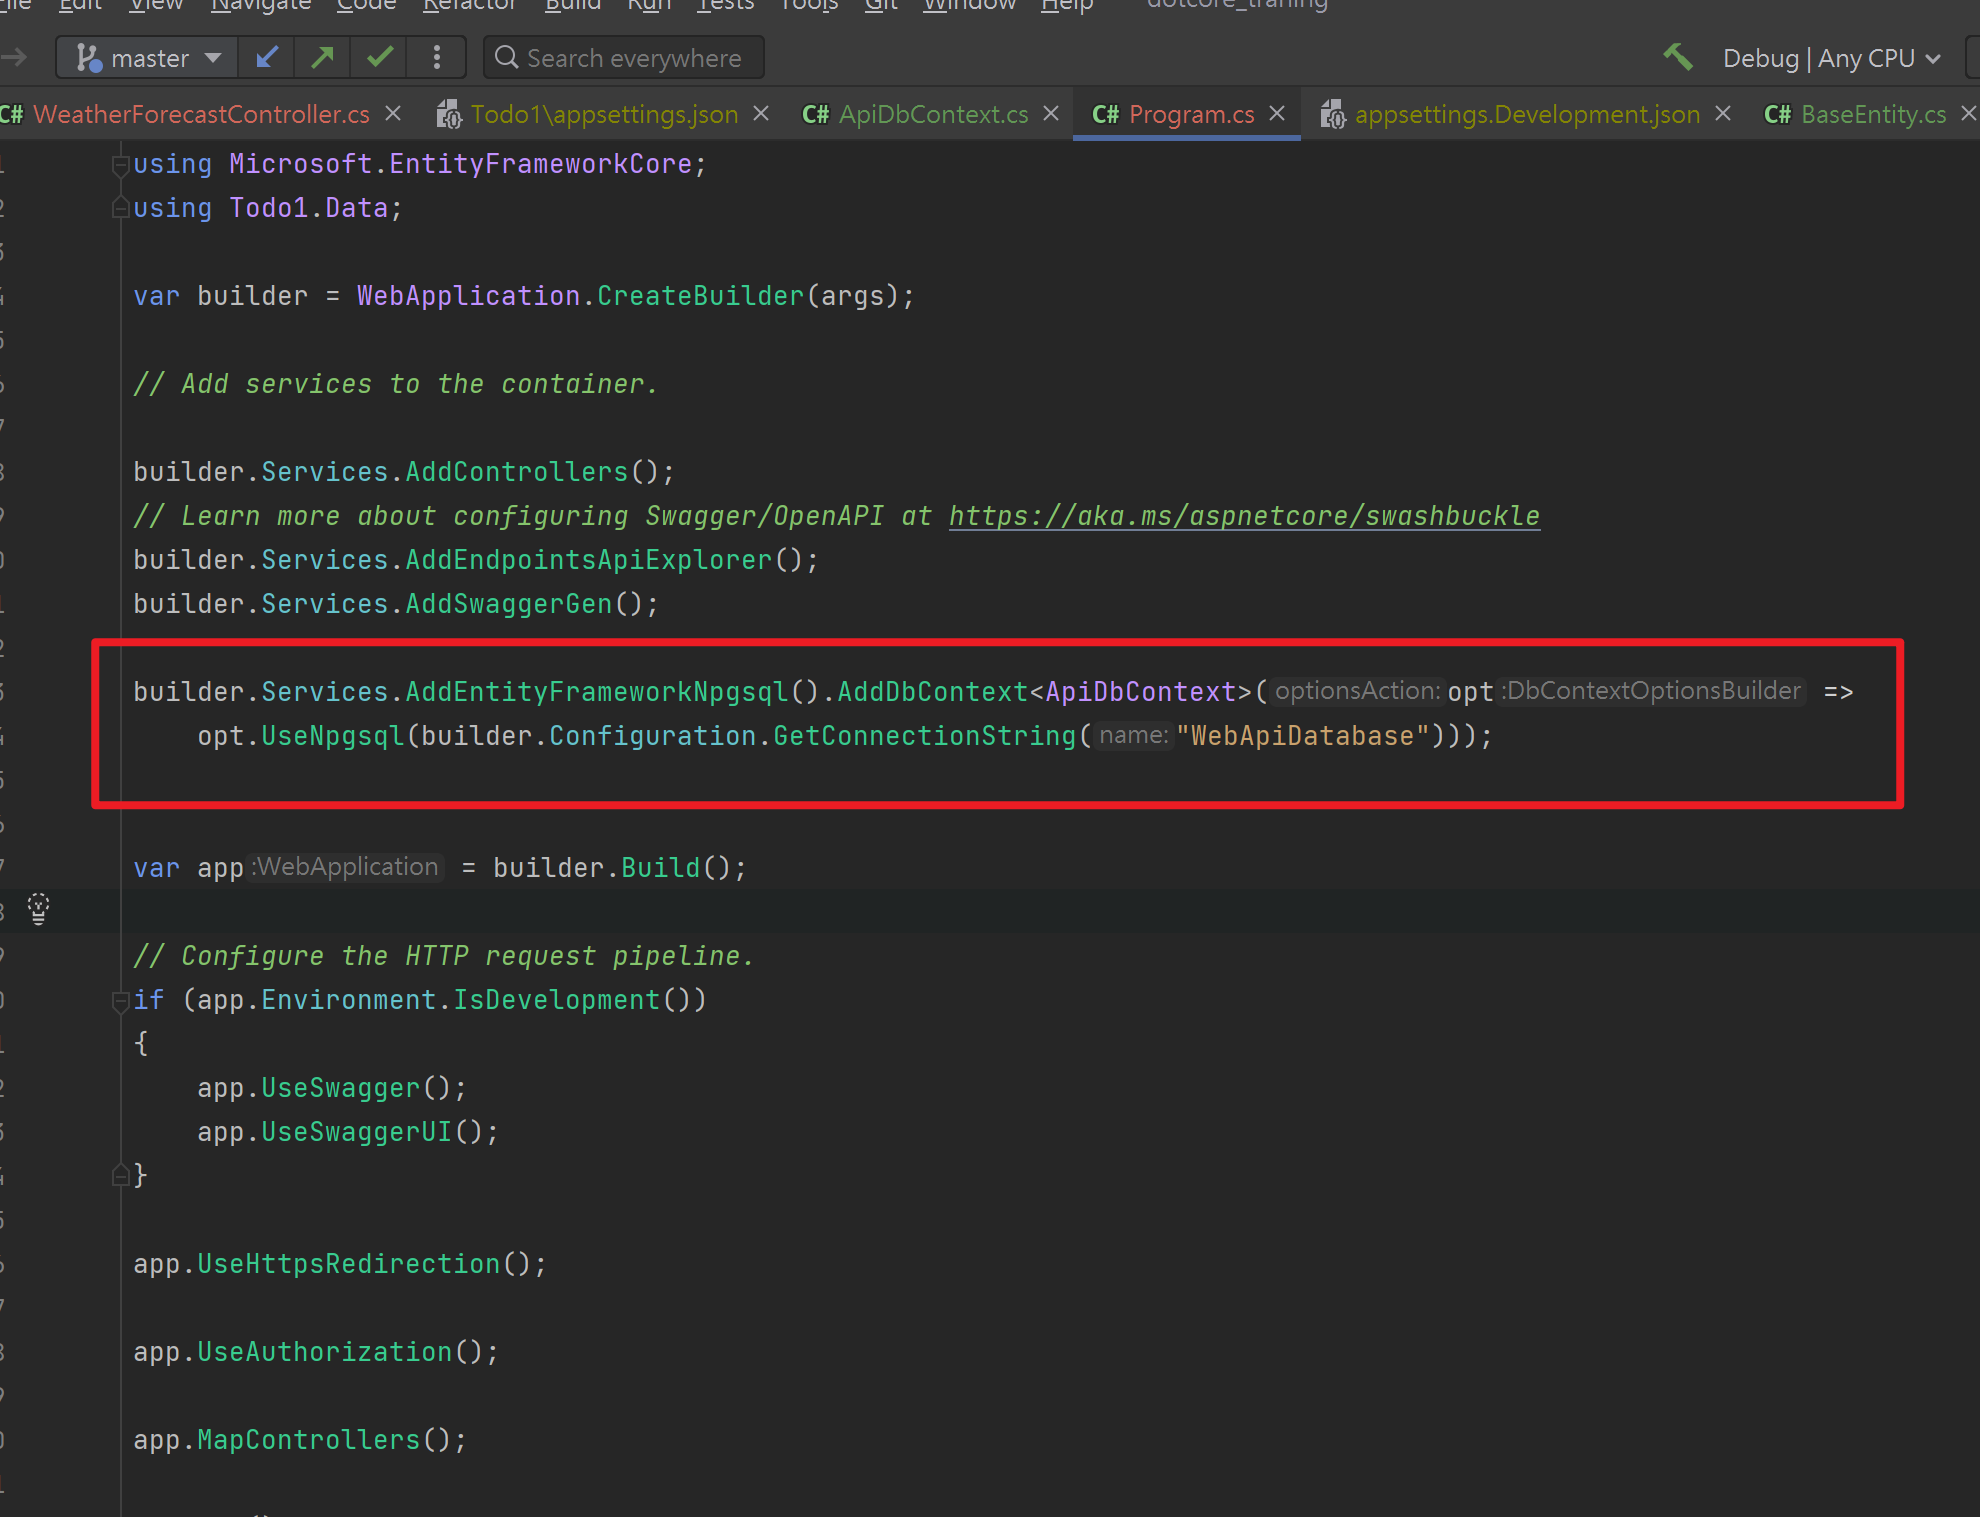Open the Help menu

pos(1067,5)
